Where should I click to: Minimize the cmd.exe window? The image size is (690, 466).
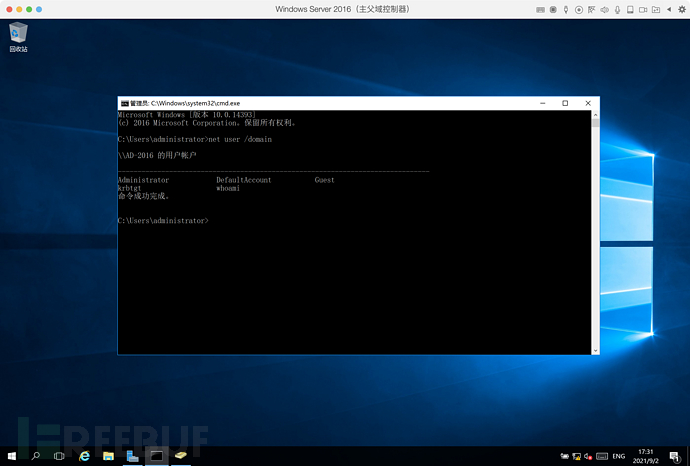click(x=543, y=103)
